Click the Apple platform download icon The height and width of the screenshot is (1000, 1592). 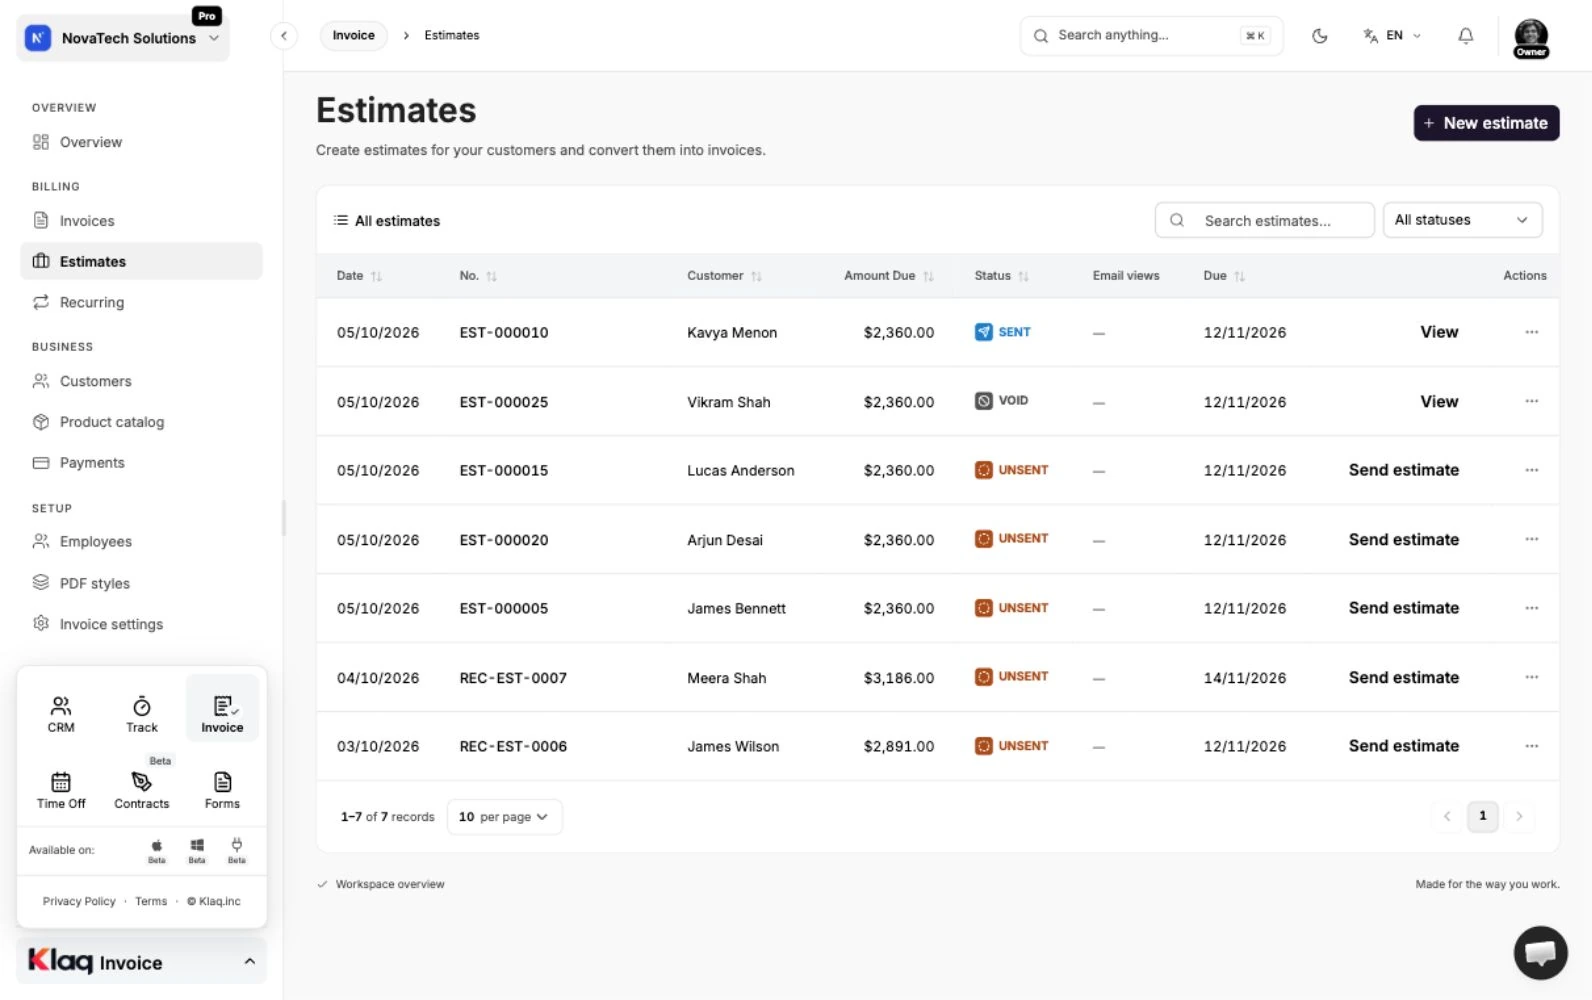157,850
